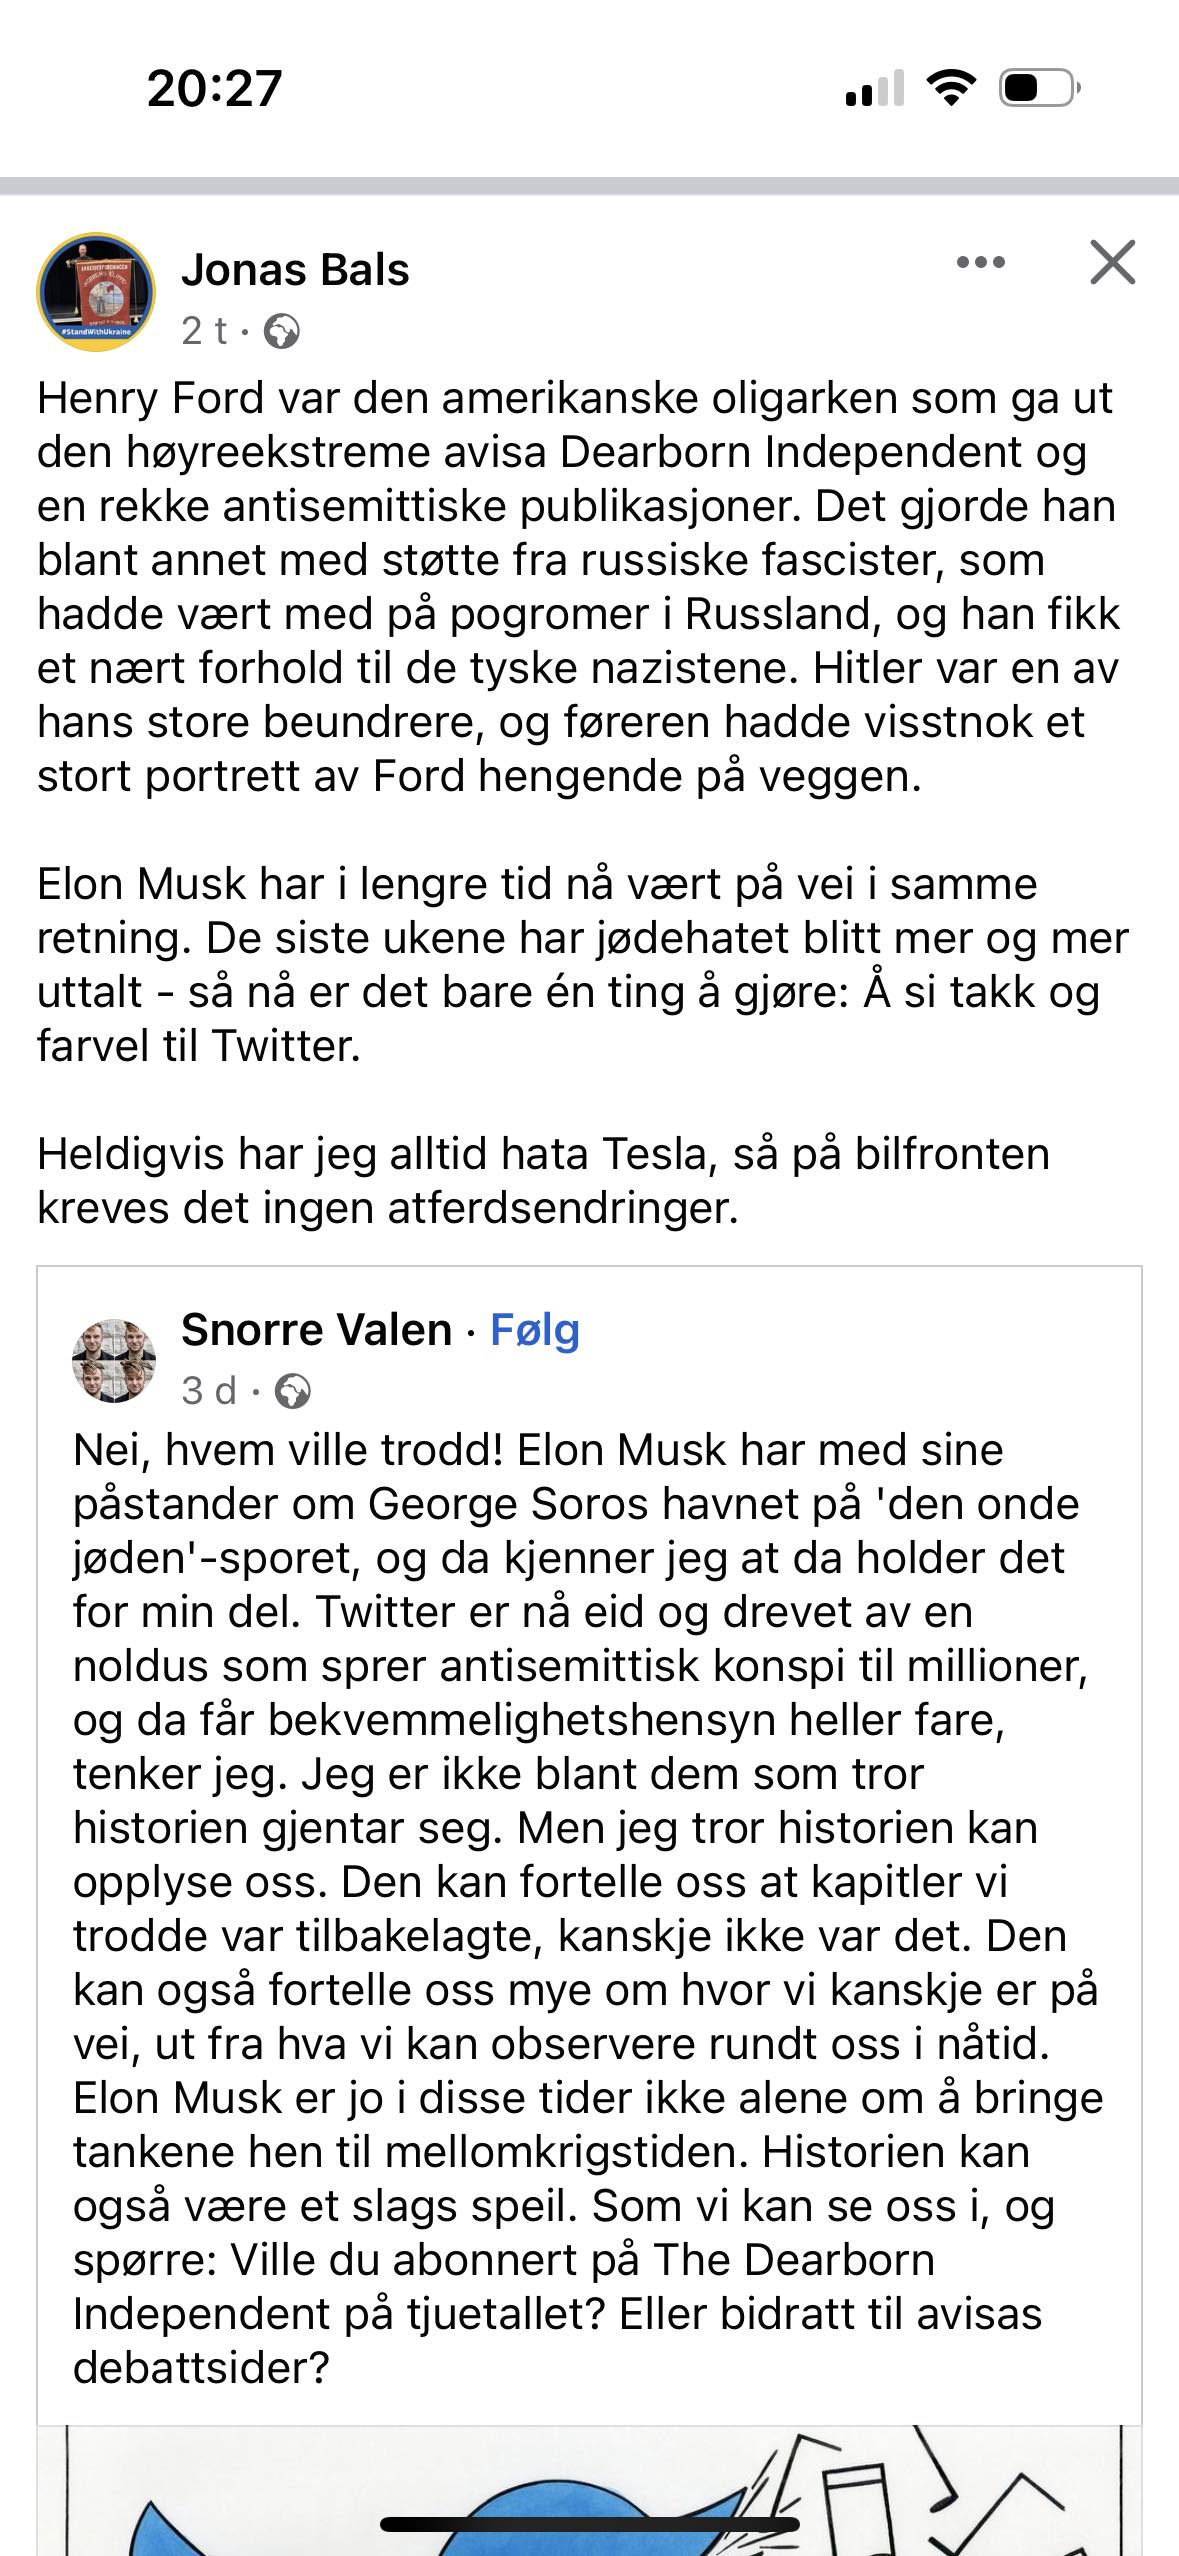Tap the globe icon beside '3 d'
The height and width of the screenshot is (2556, 1179).
pyautogui.click(x=293, y=1391)
